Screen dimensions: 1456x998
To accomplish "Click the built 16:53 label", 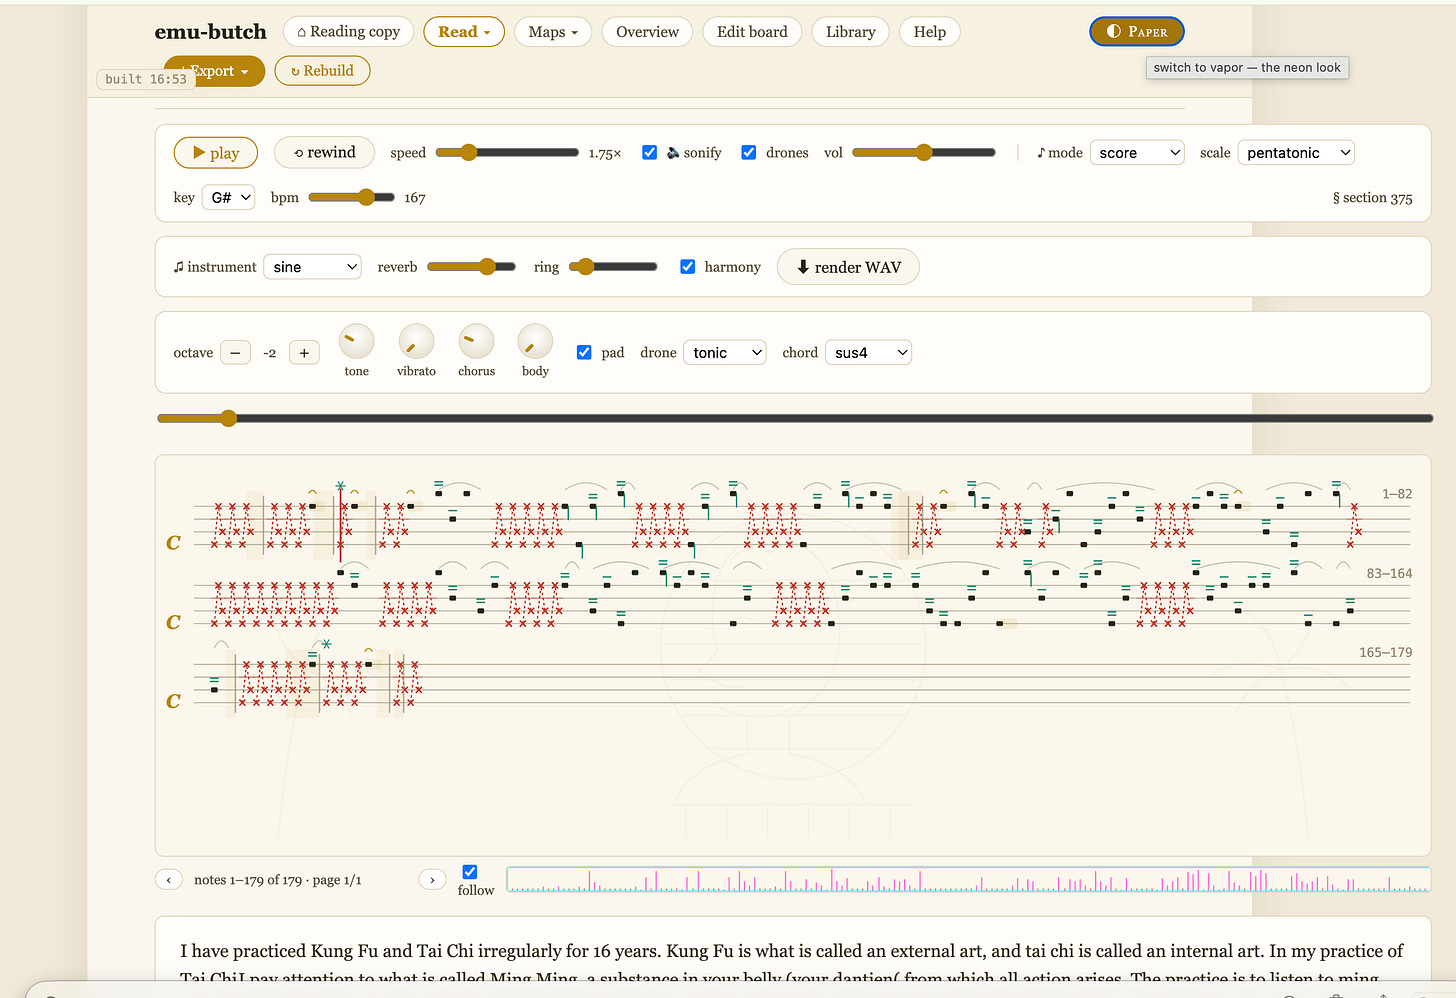I will point(146,79).
